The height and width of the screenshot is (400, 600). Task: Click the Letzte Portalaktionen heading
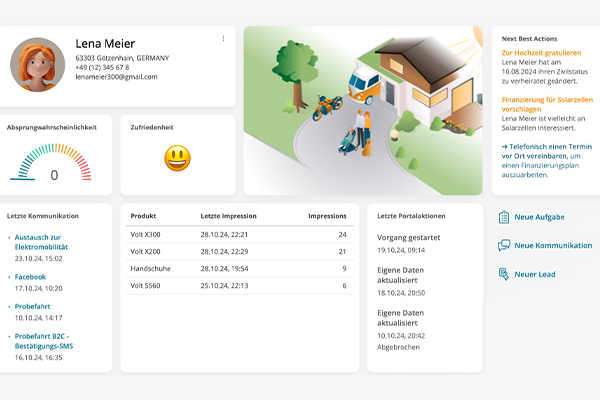[x=411, y=216]
